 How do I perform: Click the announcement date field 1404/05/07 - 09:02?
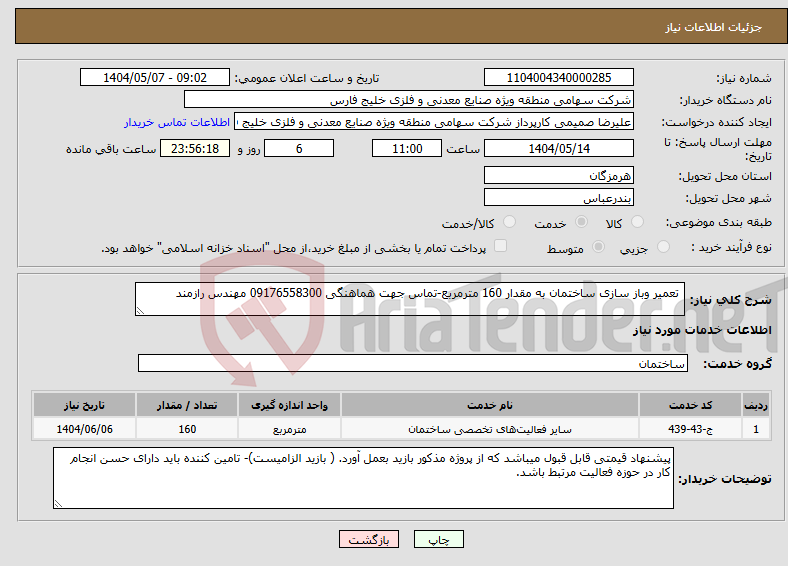click(155, 77)
